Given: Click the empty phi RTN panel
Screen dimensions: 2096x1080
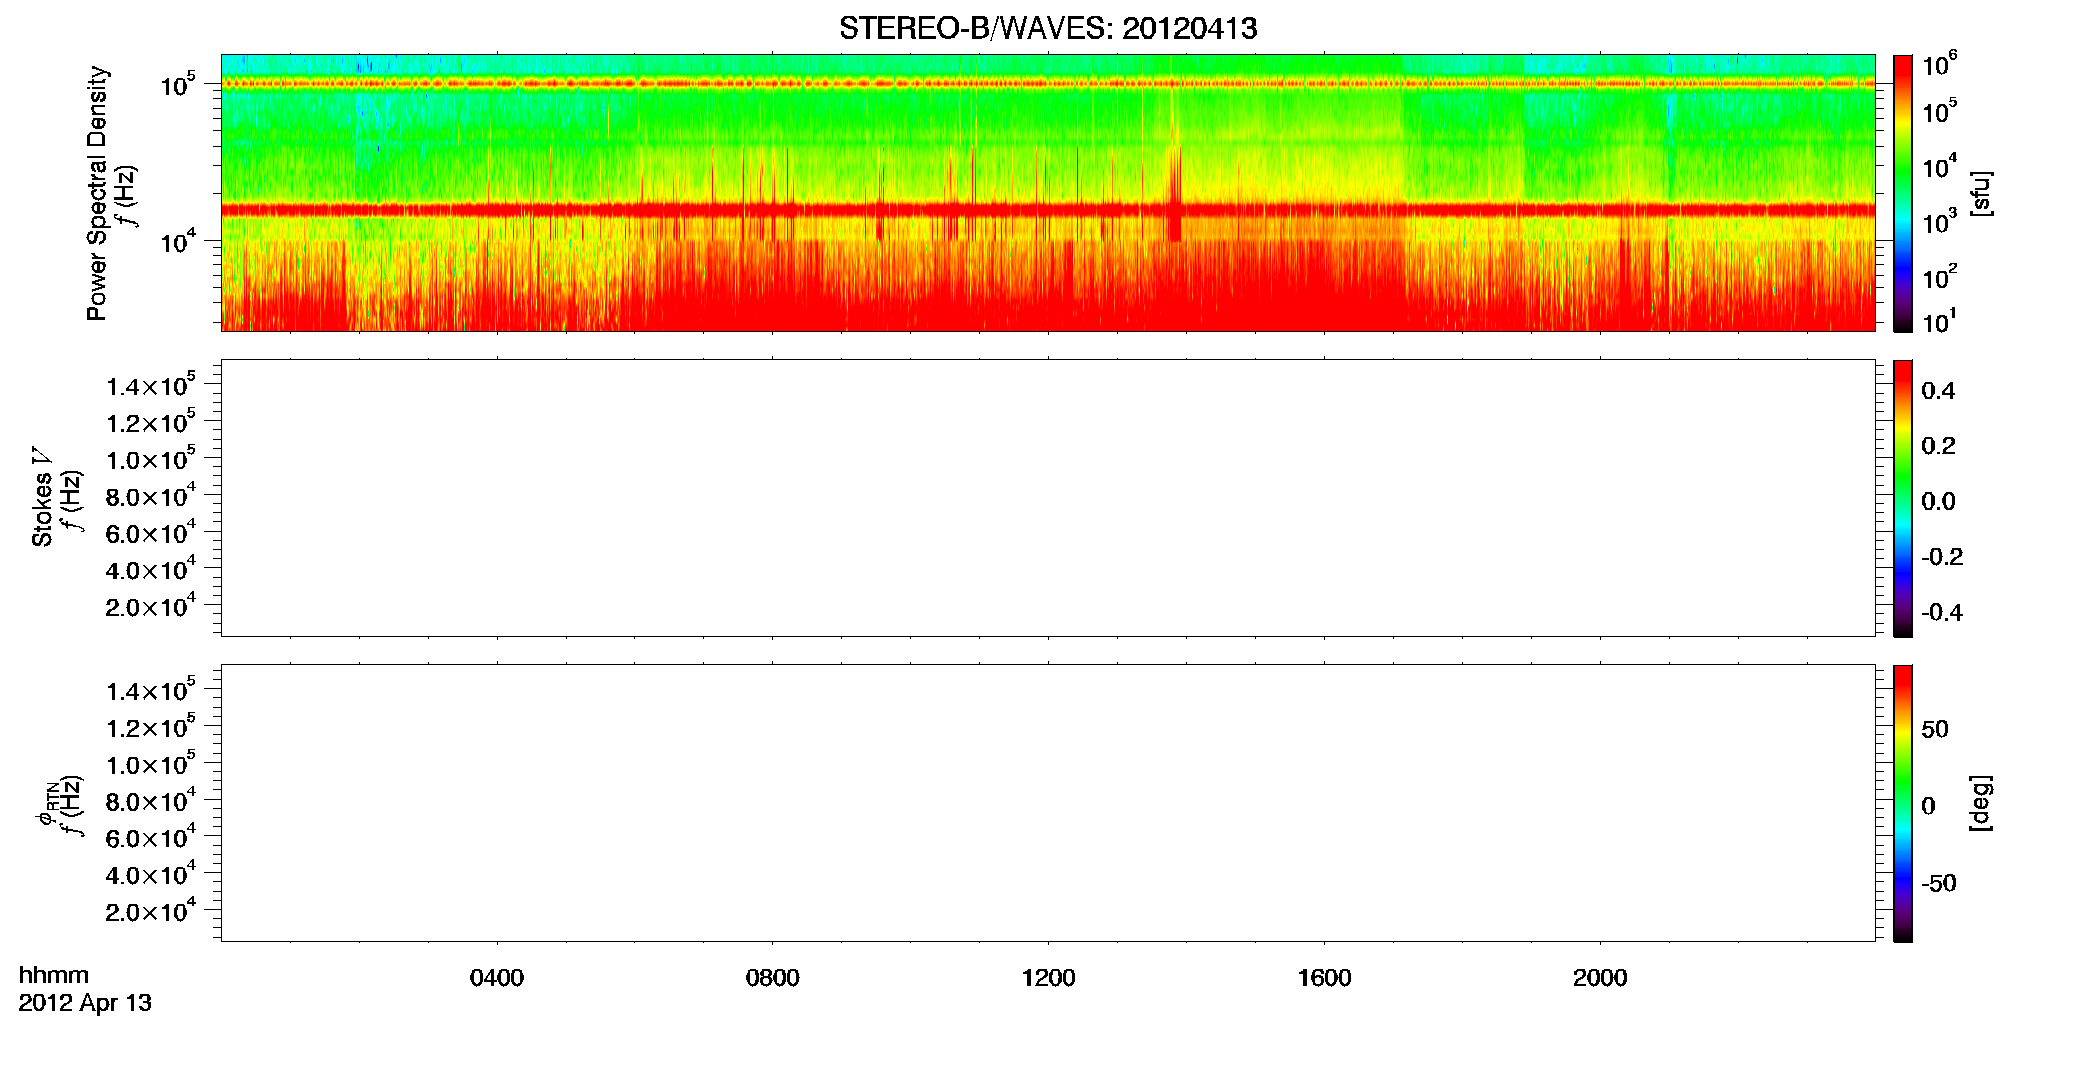Looking at the screenshot, I should (1048, 803).
